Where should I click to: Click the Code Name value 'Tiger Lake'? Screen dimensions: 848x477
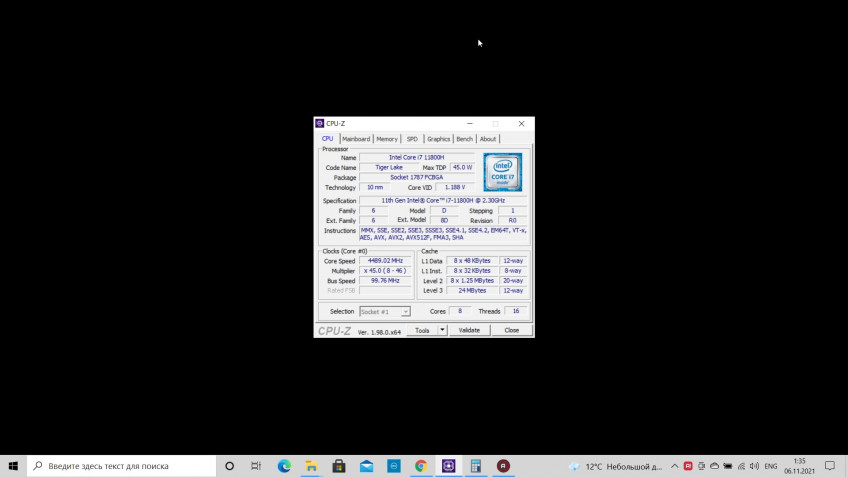[x=389, y=168]
